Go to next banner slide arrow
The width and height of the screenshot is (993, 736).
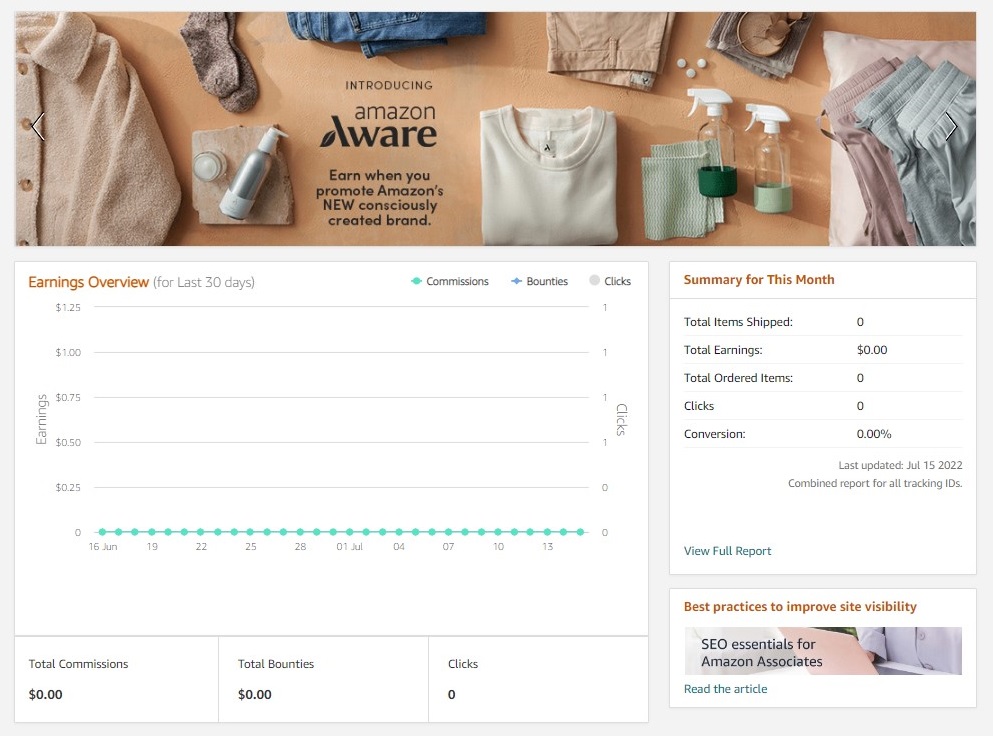point(951,127)
